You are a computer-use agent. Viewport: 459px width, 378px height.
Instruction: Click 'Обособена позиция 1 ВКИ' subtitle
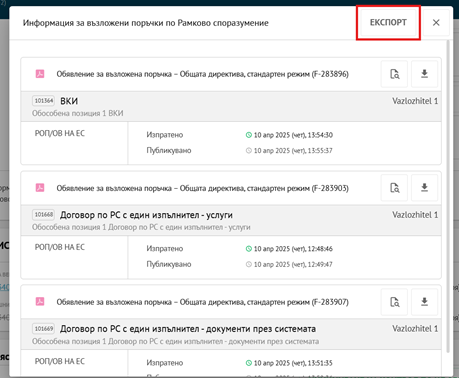(x=78, y=113)
